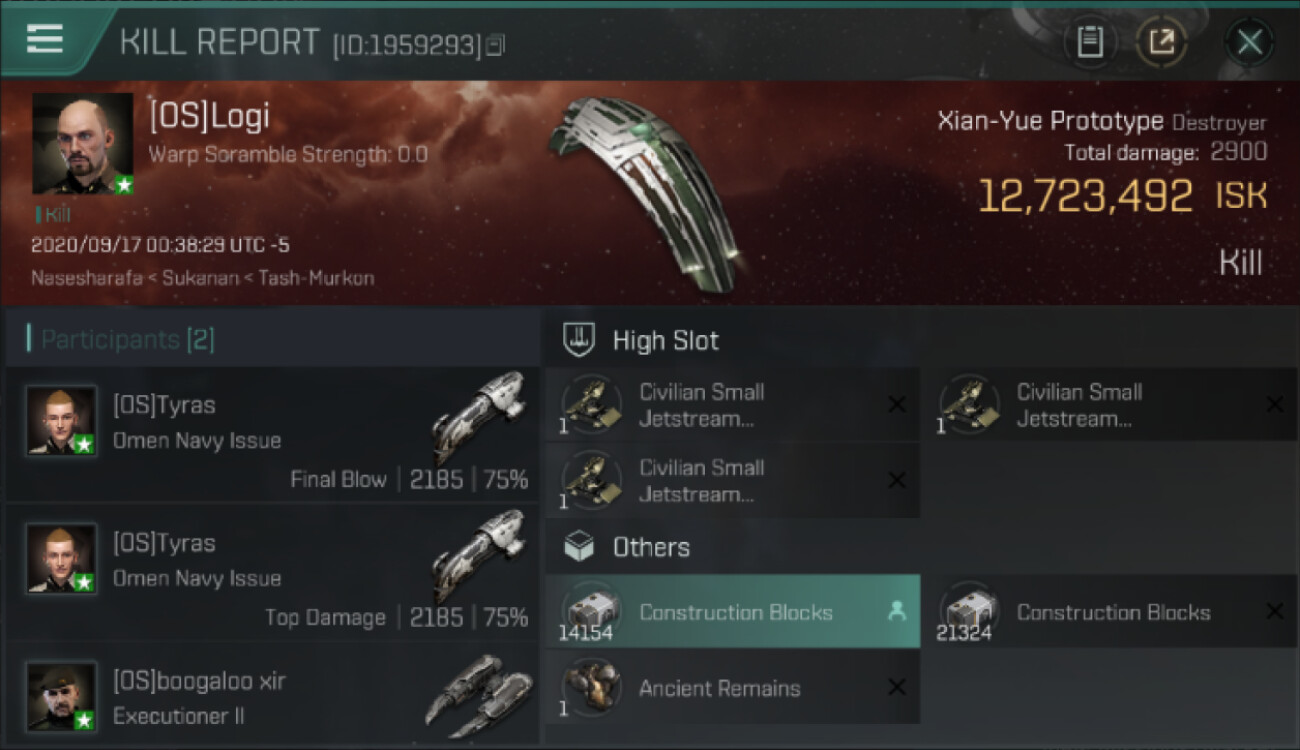Select the top-right Civilian Small Jetstream item

(1110, 404)
